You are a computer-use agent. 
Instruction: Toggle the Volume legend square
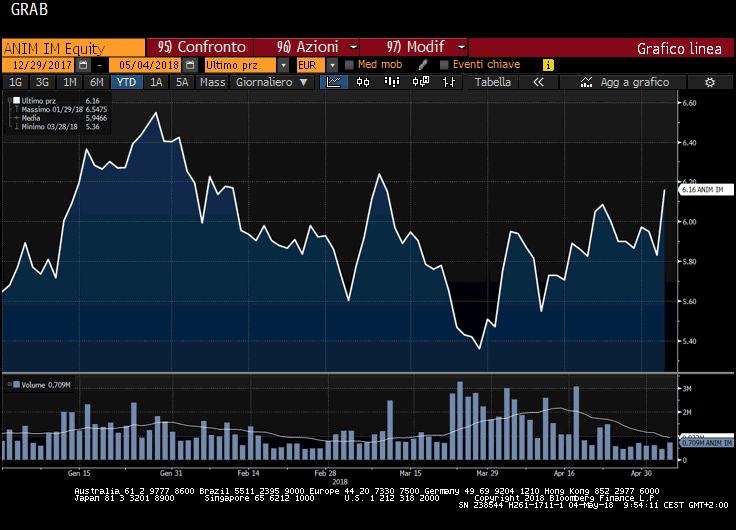tap(17, 385)
